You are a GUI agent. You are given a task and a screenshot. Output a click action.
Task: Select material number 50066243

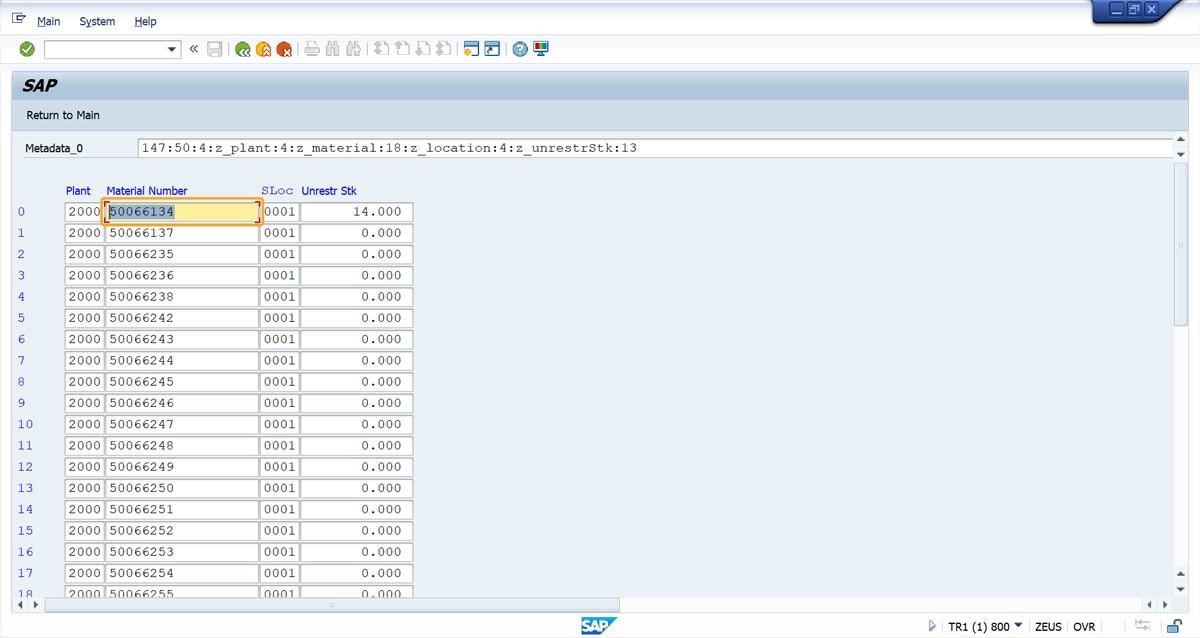tap(182, 339)
